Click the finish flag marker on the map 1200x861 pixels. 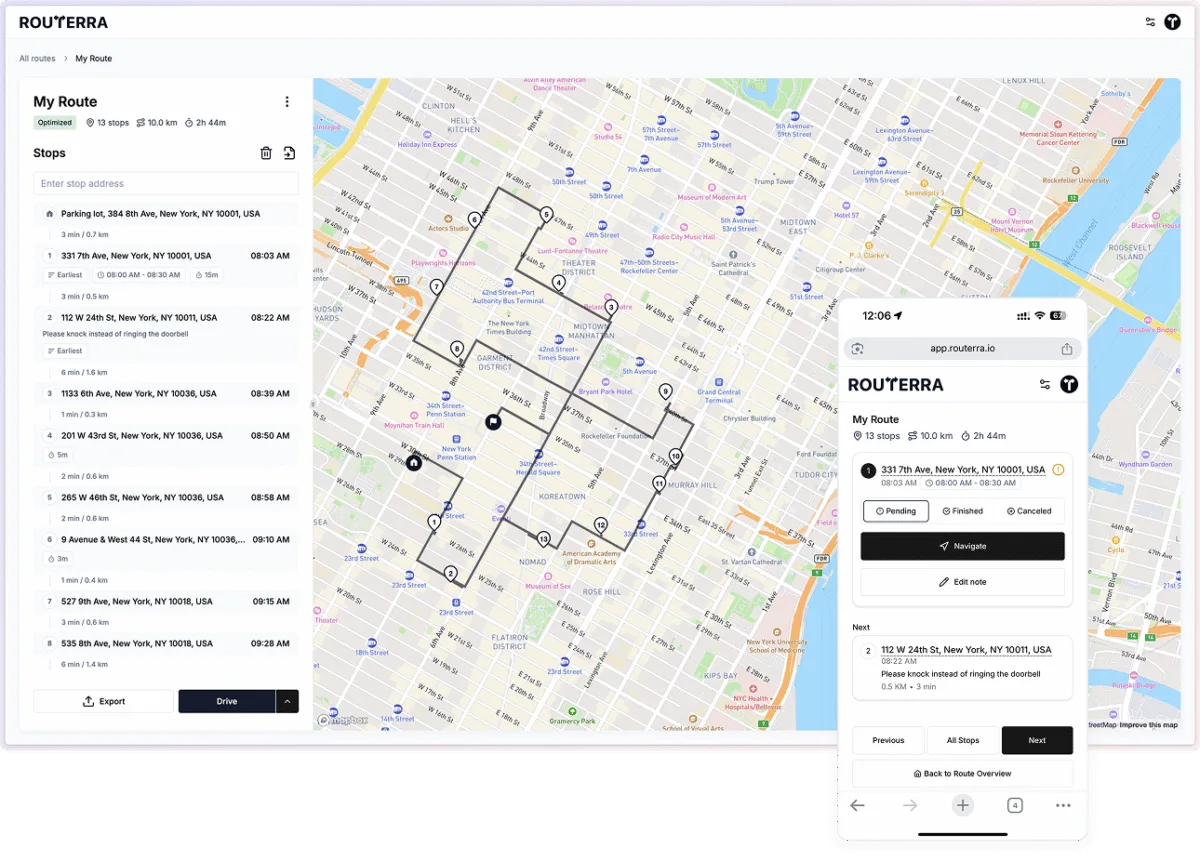(x=493, y=422)
